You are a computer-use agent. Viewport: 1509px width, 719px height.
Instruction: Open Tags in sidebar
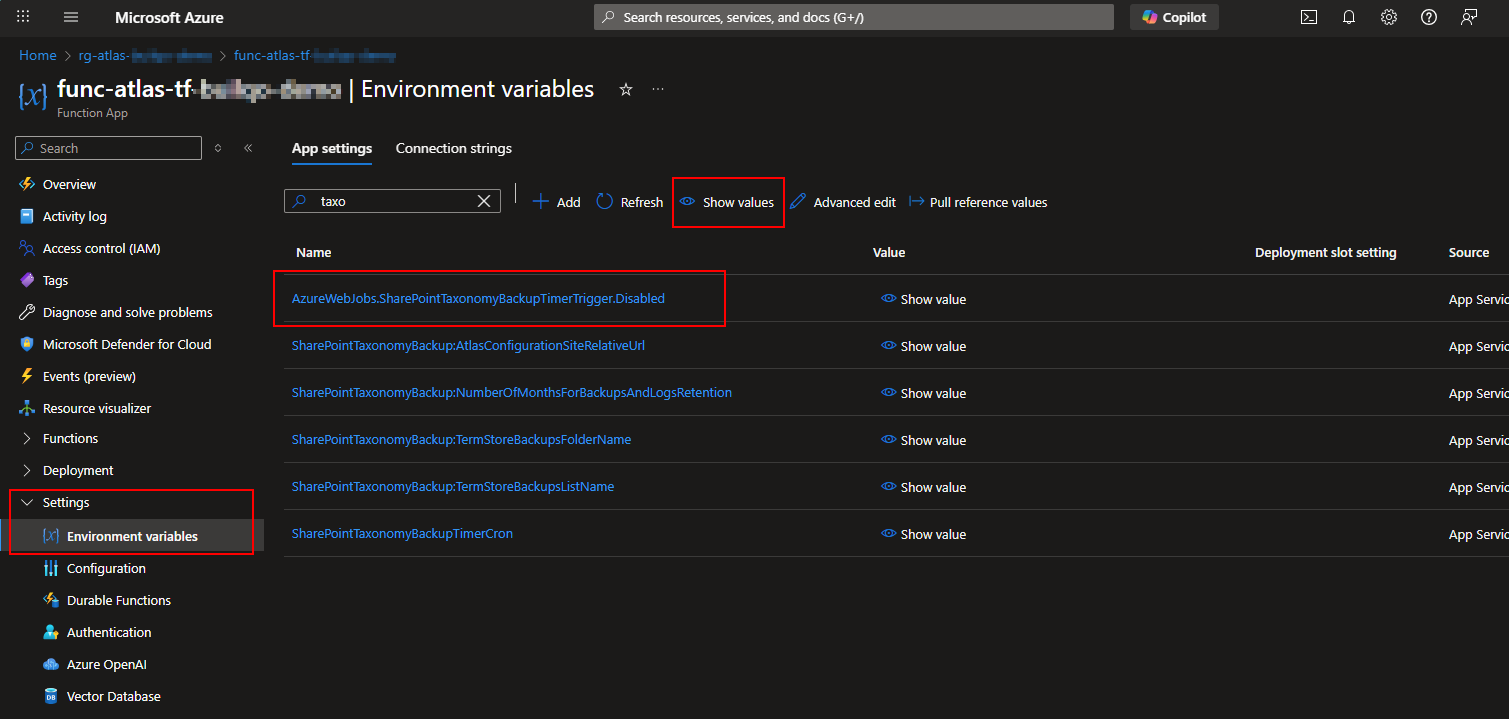[x=55, y=280]
